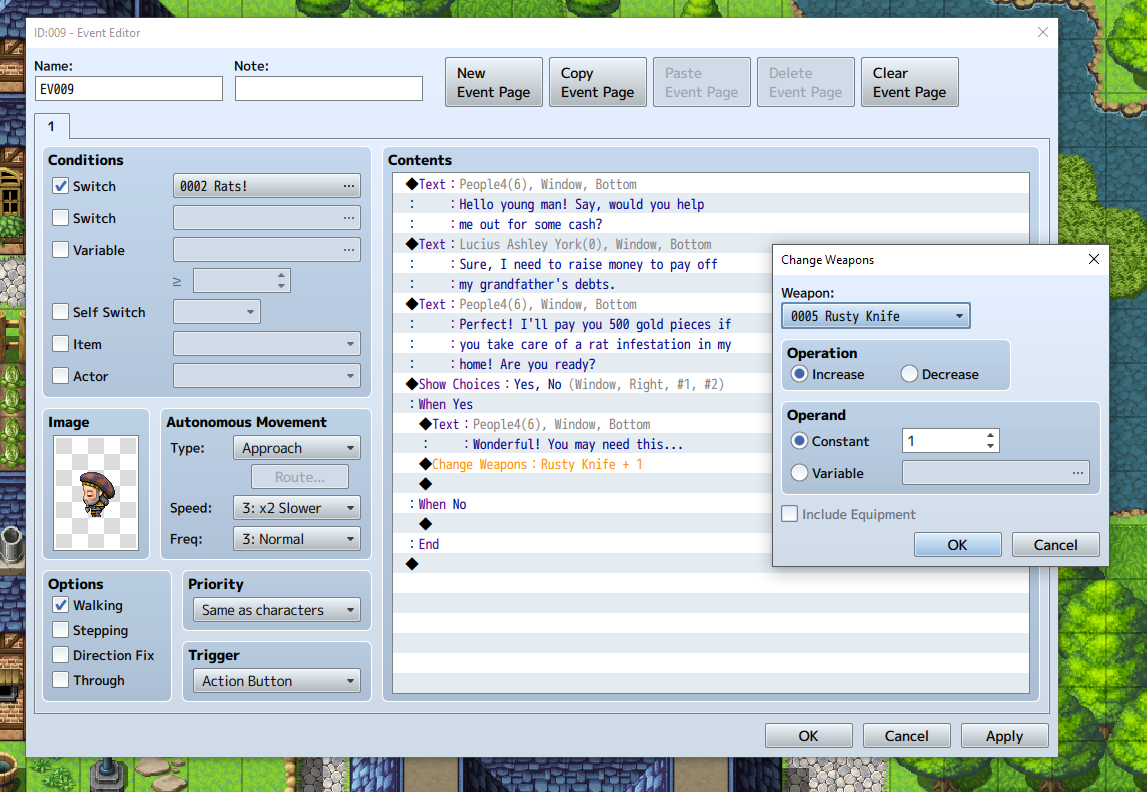1147x792 pixels.
Task: Confirm Change Weapons dialog with OK
Action: (x=957, y=545)
